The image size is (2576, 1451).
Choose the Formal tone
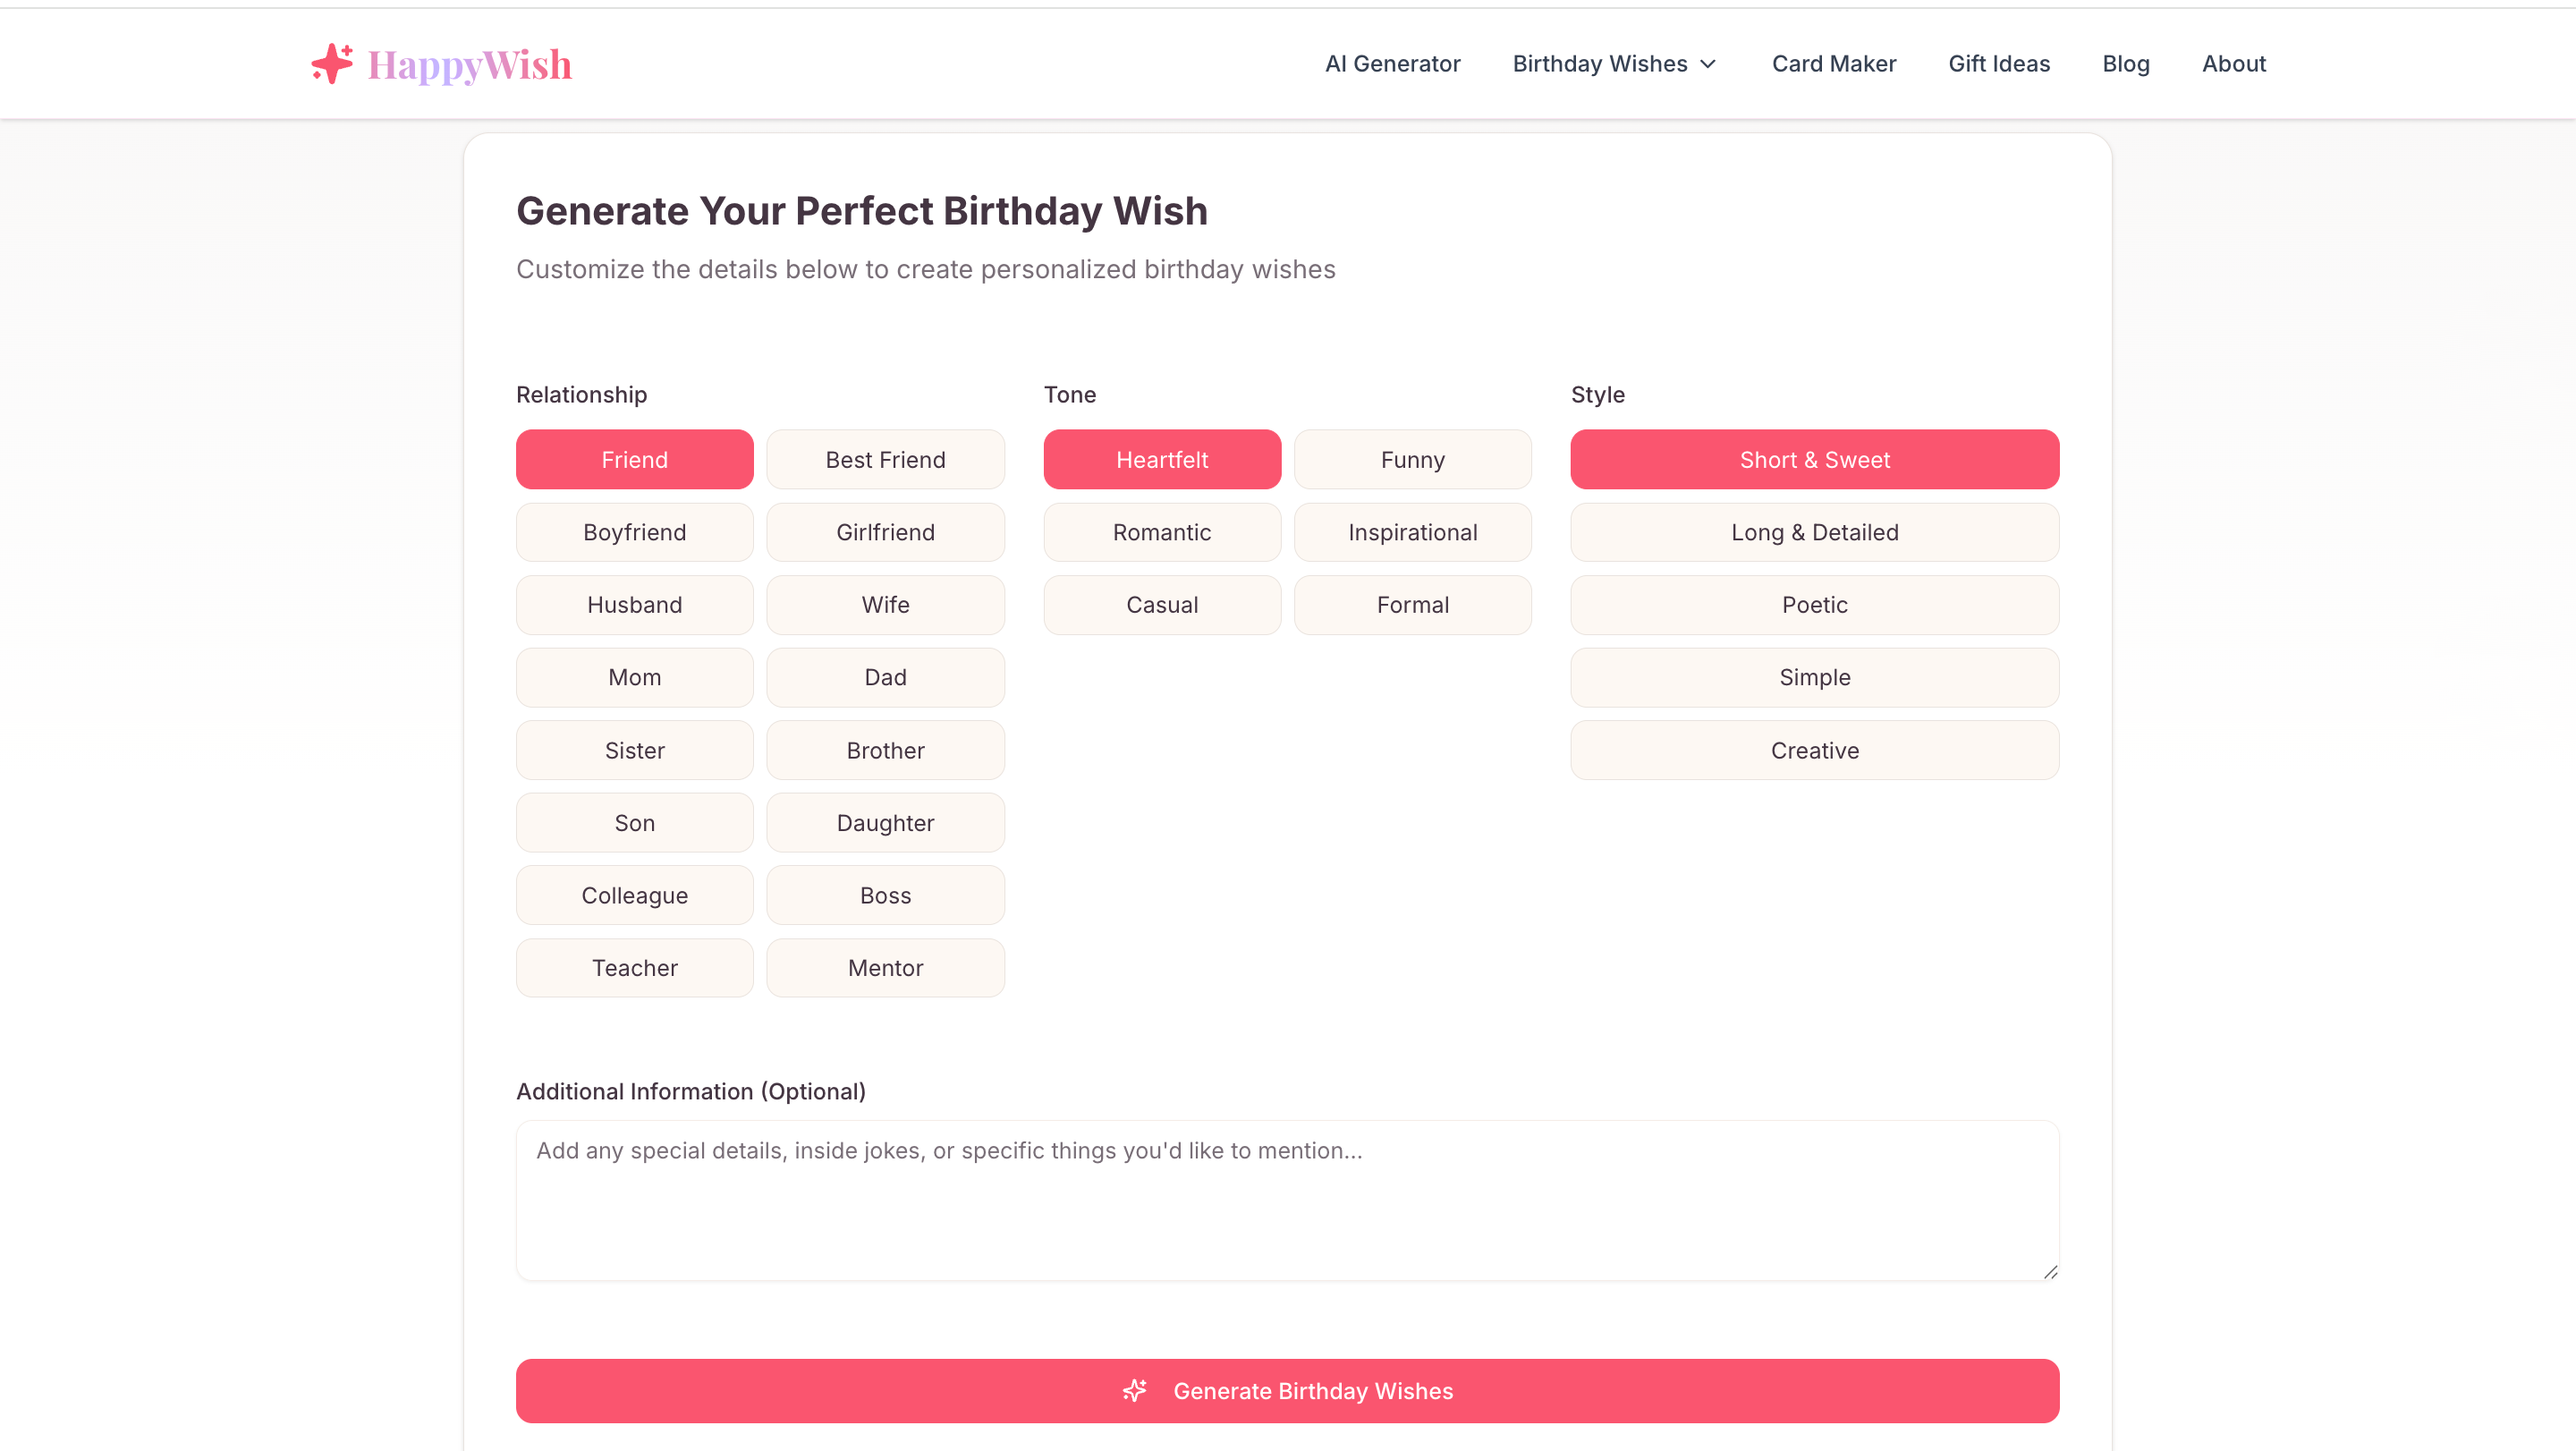(x=1412, y=604)
